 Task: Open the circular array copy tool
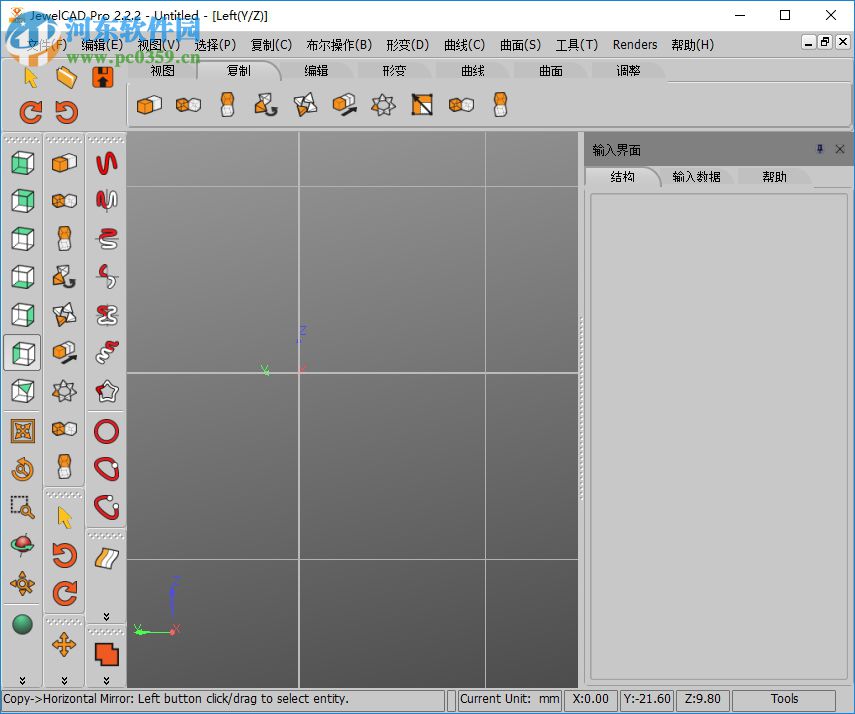pyautogui.click(x=383, y=104)
